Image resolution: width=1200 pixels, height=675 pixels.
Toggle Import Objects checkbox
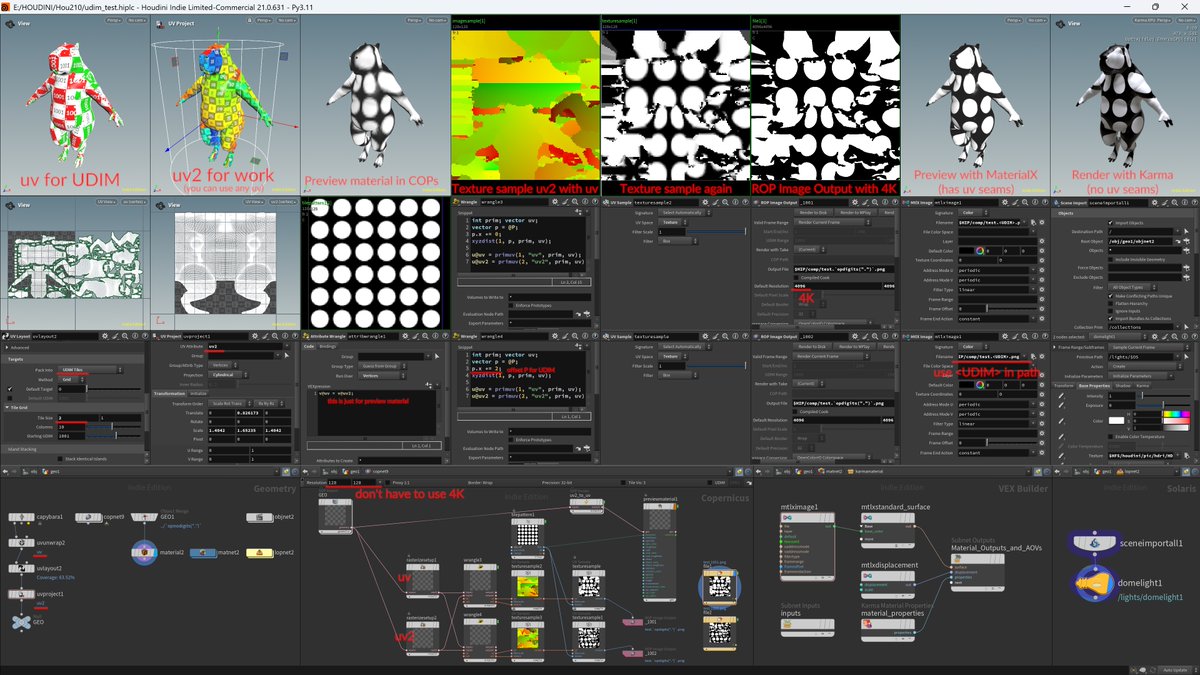coord(1110,223)
